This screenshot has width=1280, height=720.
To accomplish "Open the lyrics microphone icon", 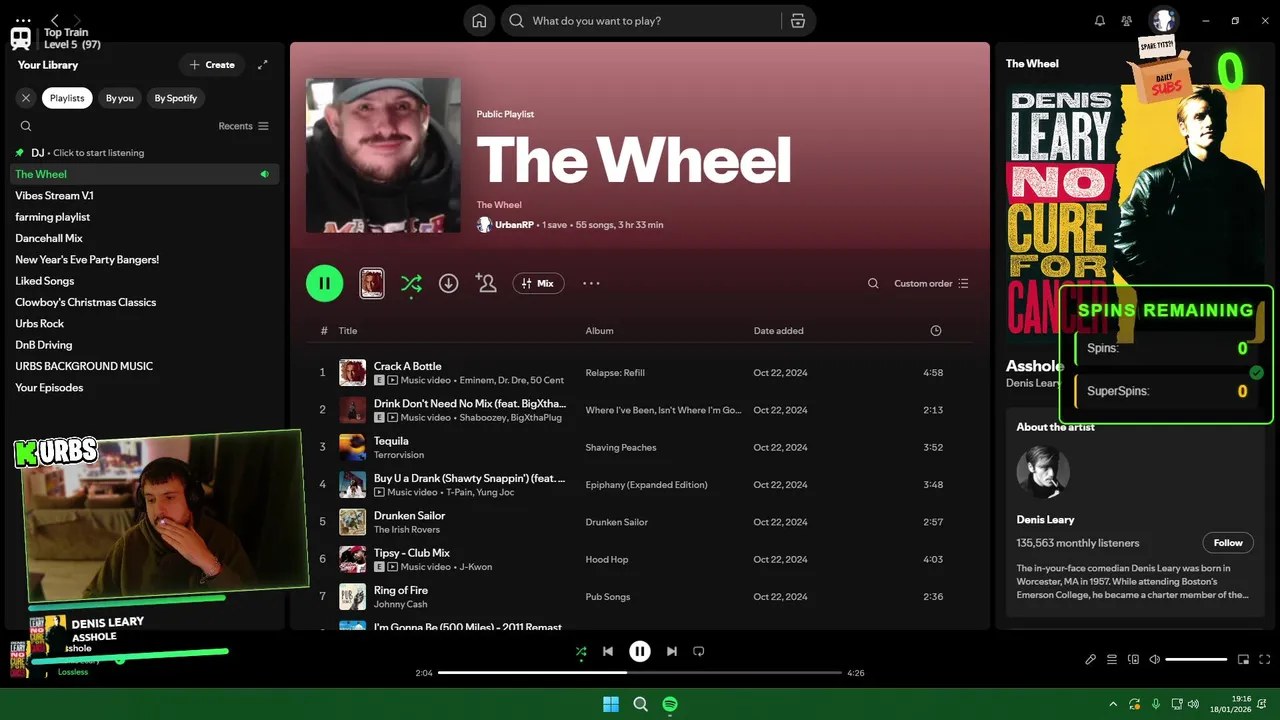I will click(1091, 659).
